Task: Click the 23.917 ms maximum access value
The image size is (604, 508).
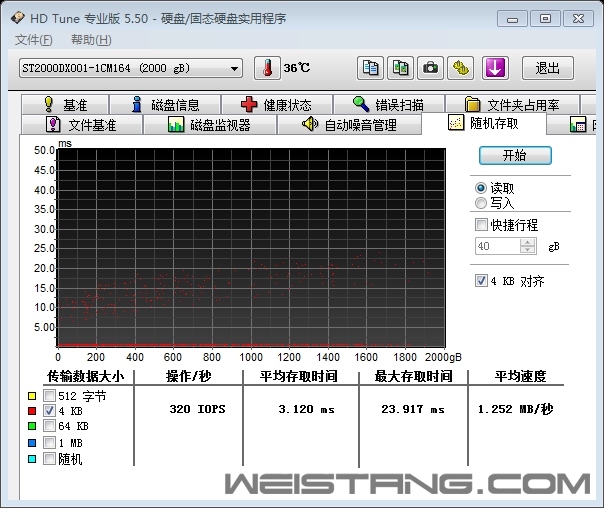Action: click(x=413, y=409)
